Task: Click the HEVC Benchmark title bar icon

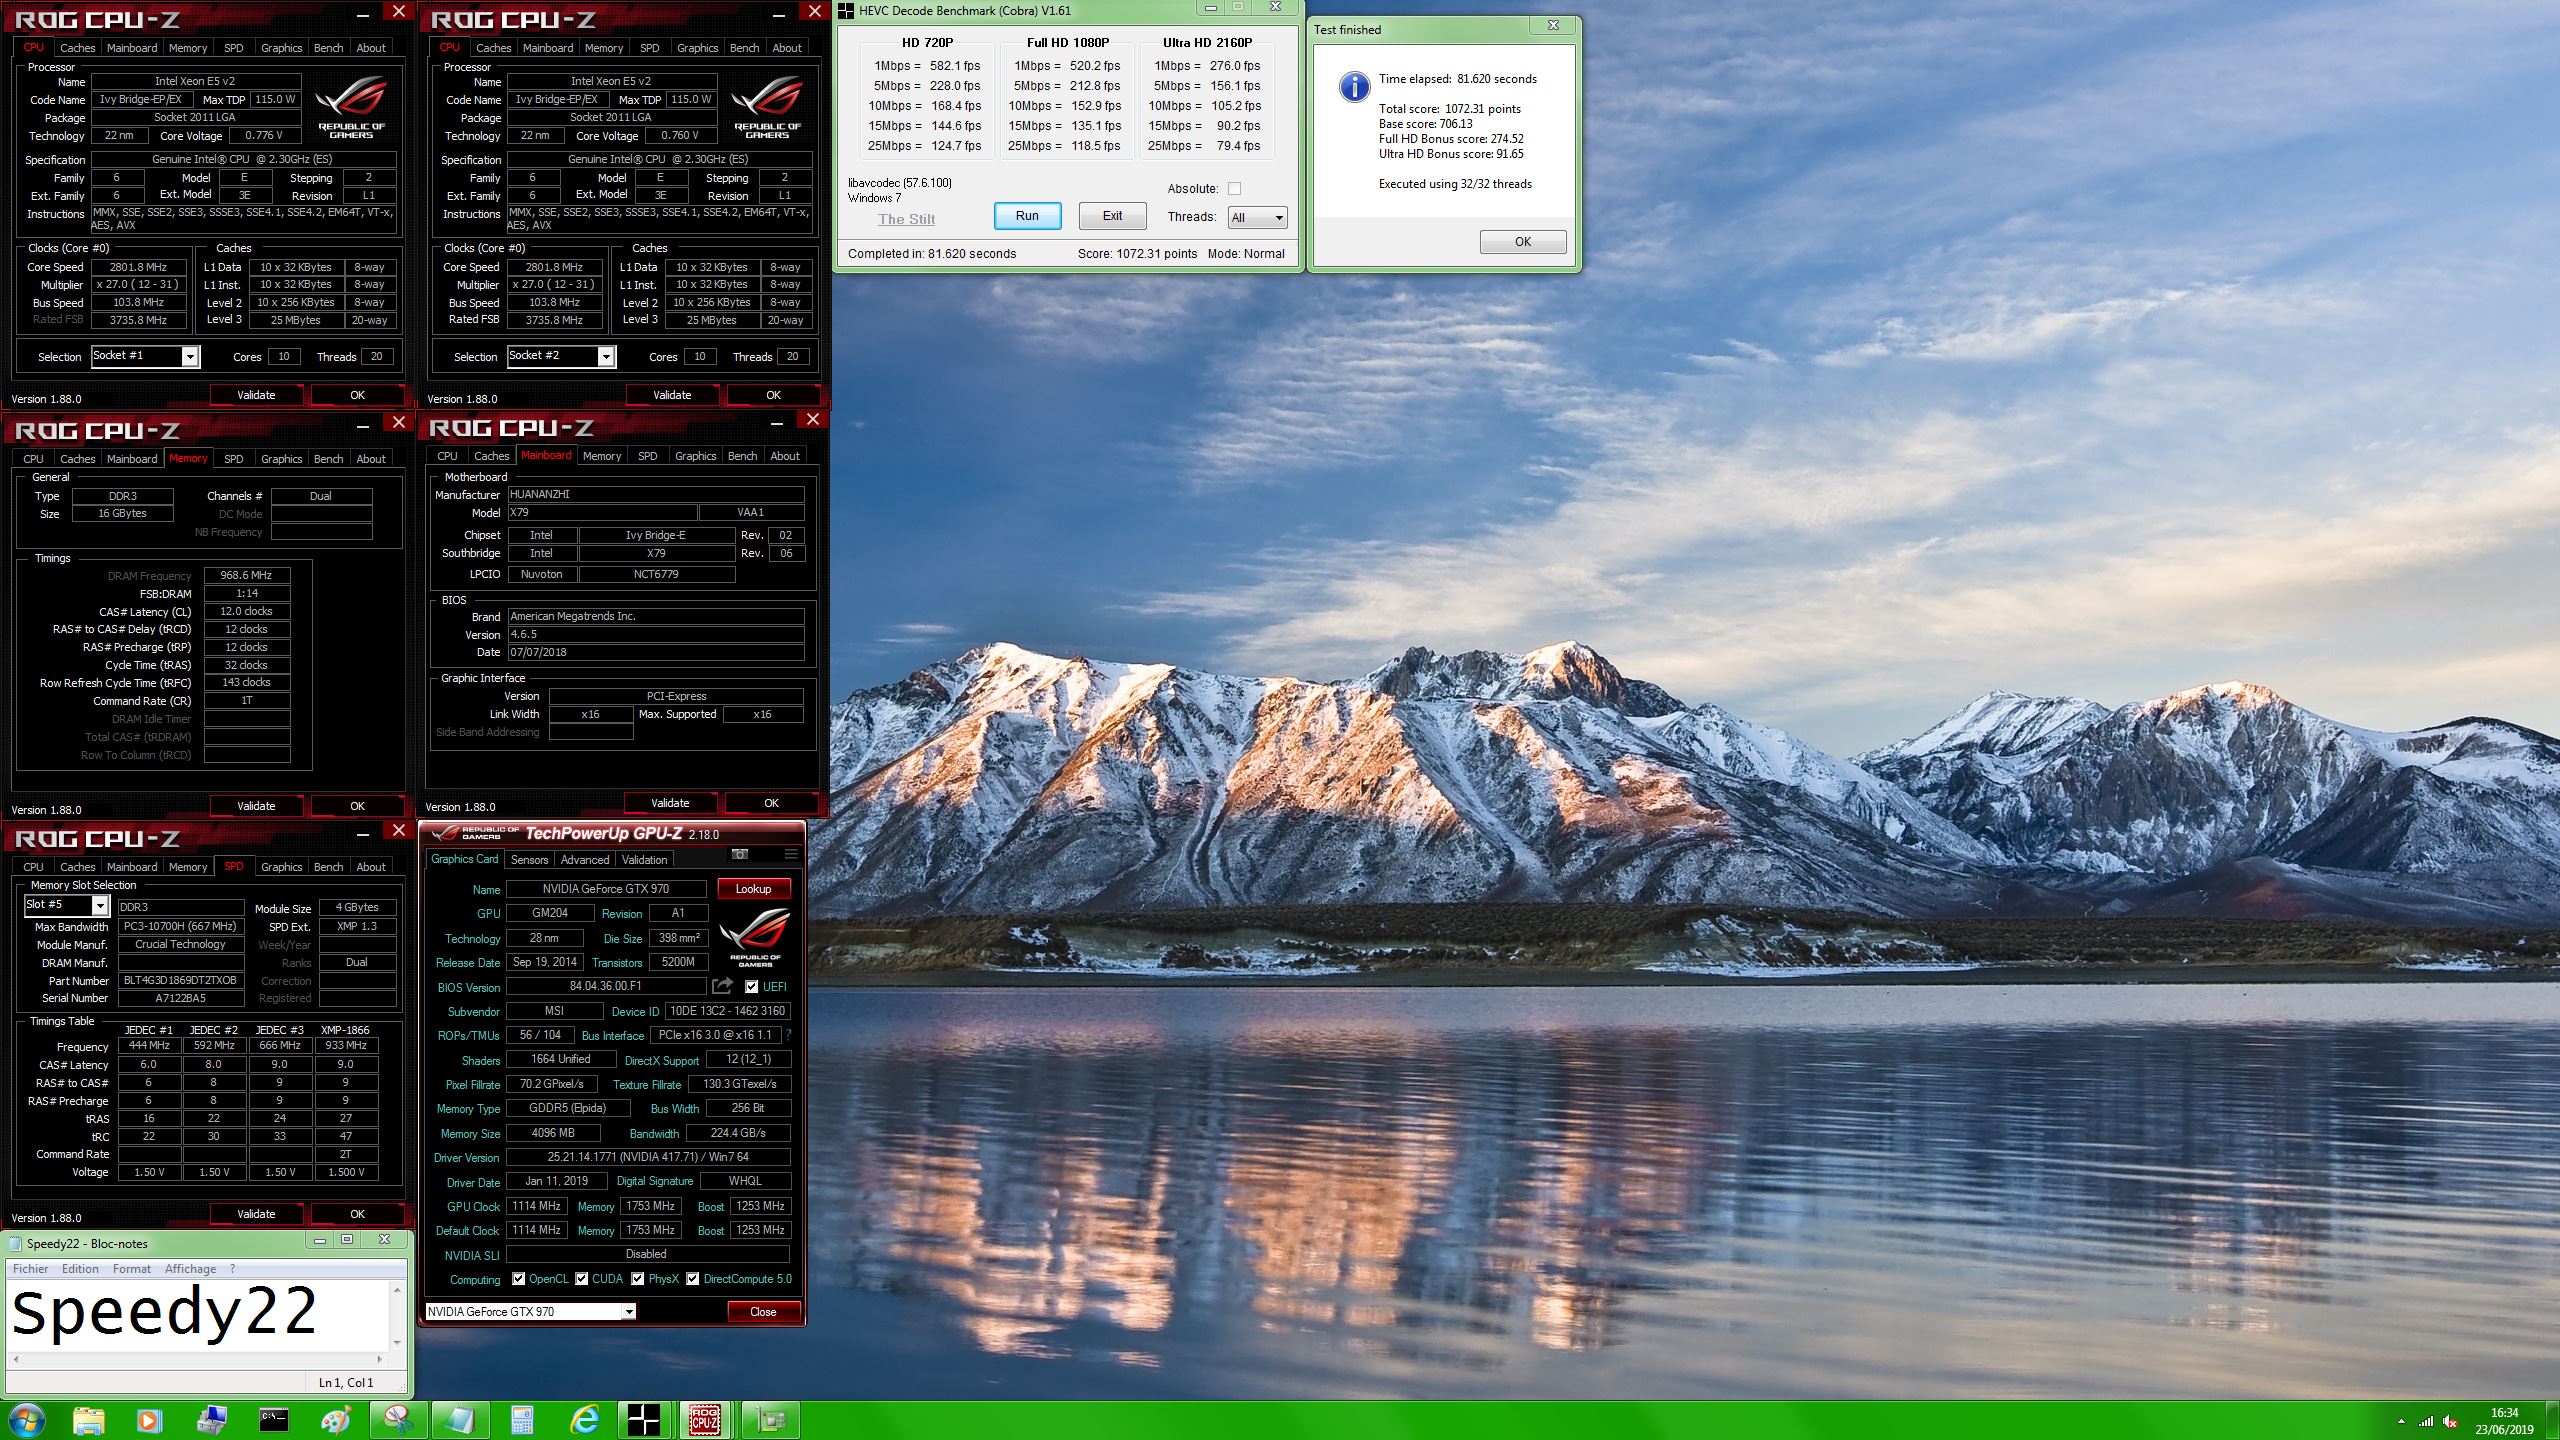Action: coord(846,11)
